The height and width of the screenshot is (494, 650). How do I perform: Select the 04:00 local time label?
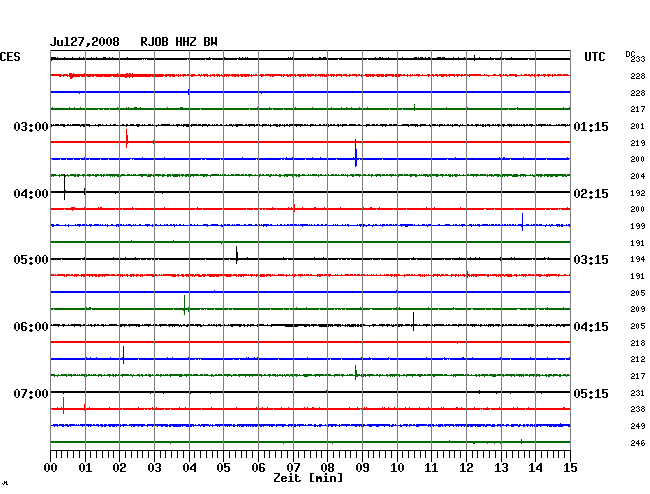[31, 194]
